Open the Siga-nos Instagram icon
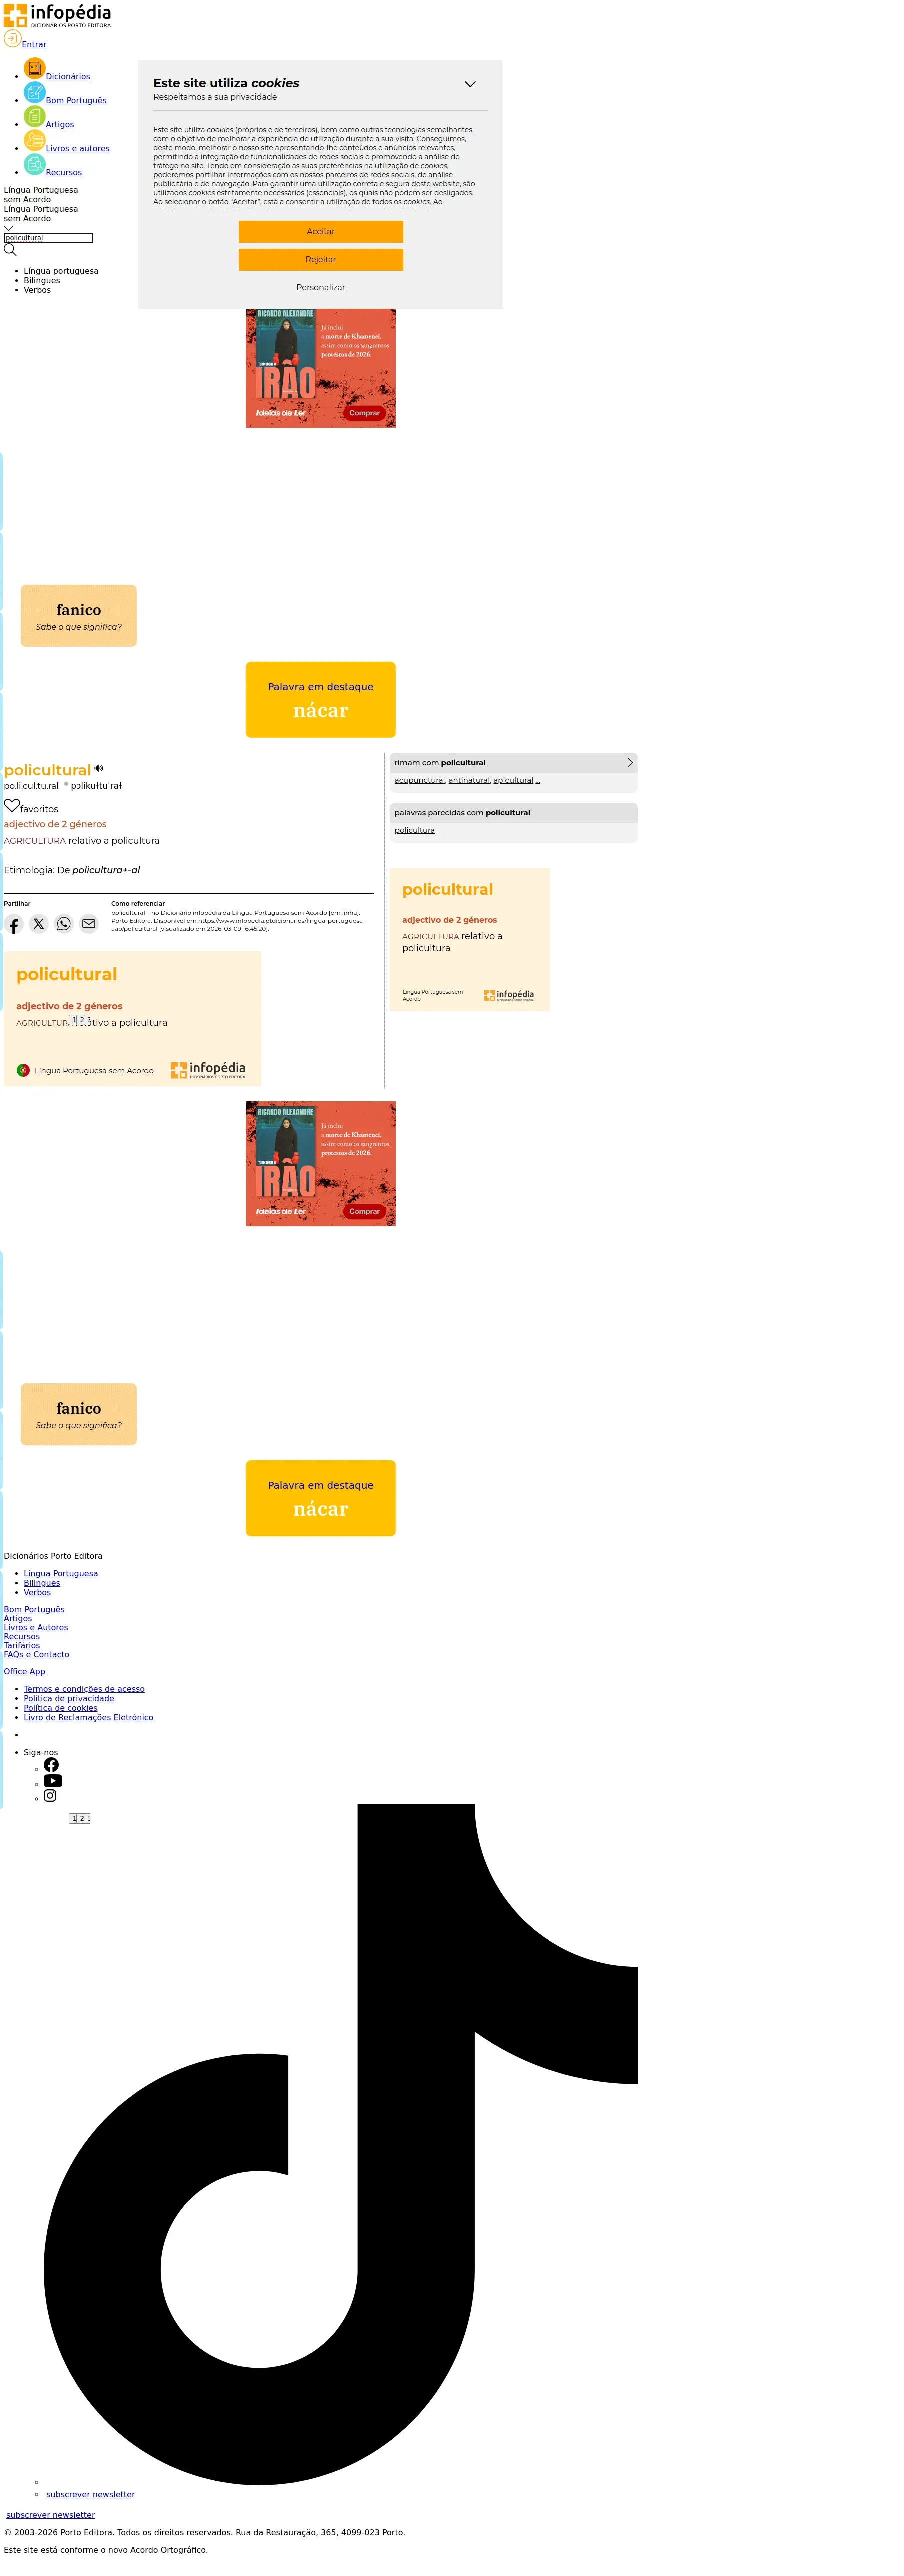Image resolution: width=904 pixels, height=2576 pixels. tap(50, 1796)
